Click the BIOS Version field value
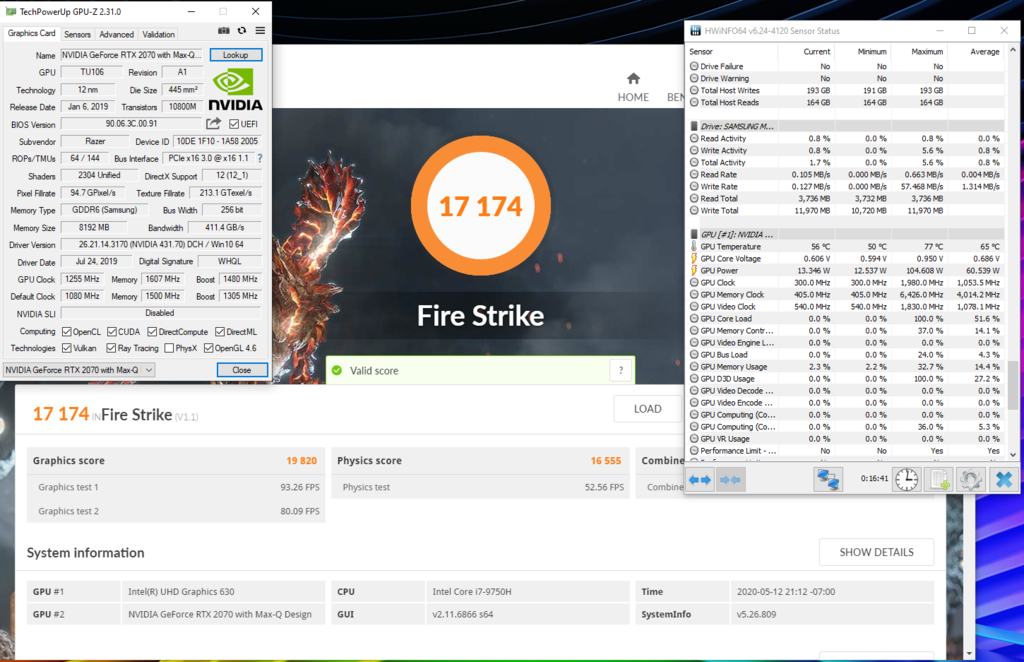The height and width of the screenshot is (662, 1024). pyautogui.click(x=132, y=123)
